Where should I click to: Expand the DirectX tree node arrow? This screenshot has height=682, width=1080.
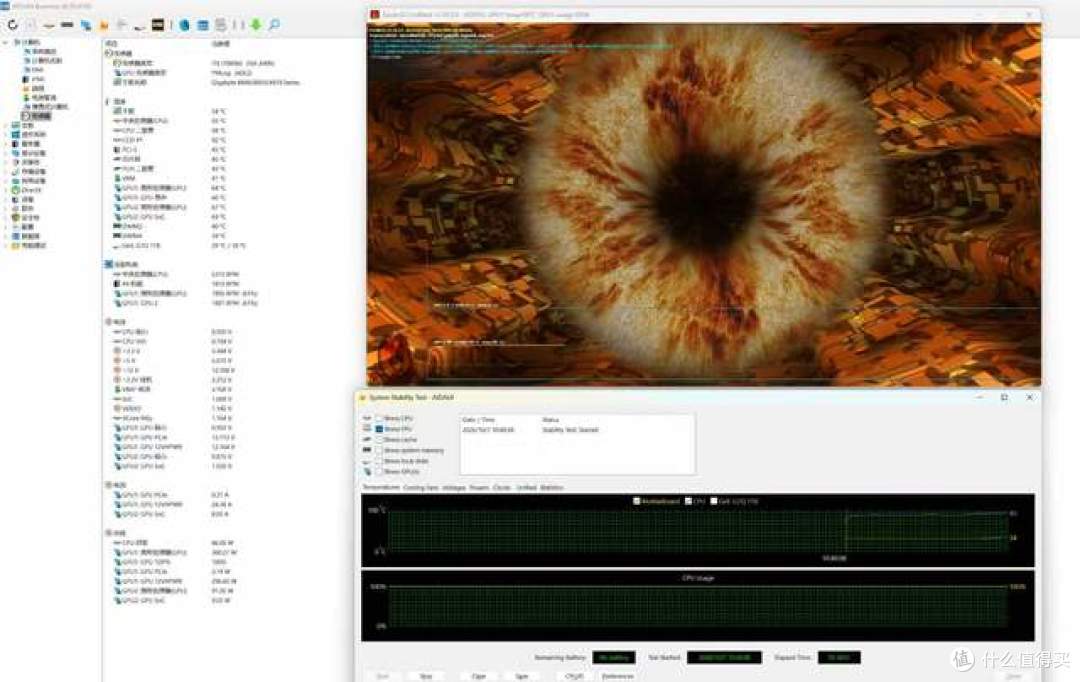pyautogui.click(x=6, y=189)
